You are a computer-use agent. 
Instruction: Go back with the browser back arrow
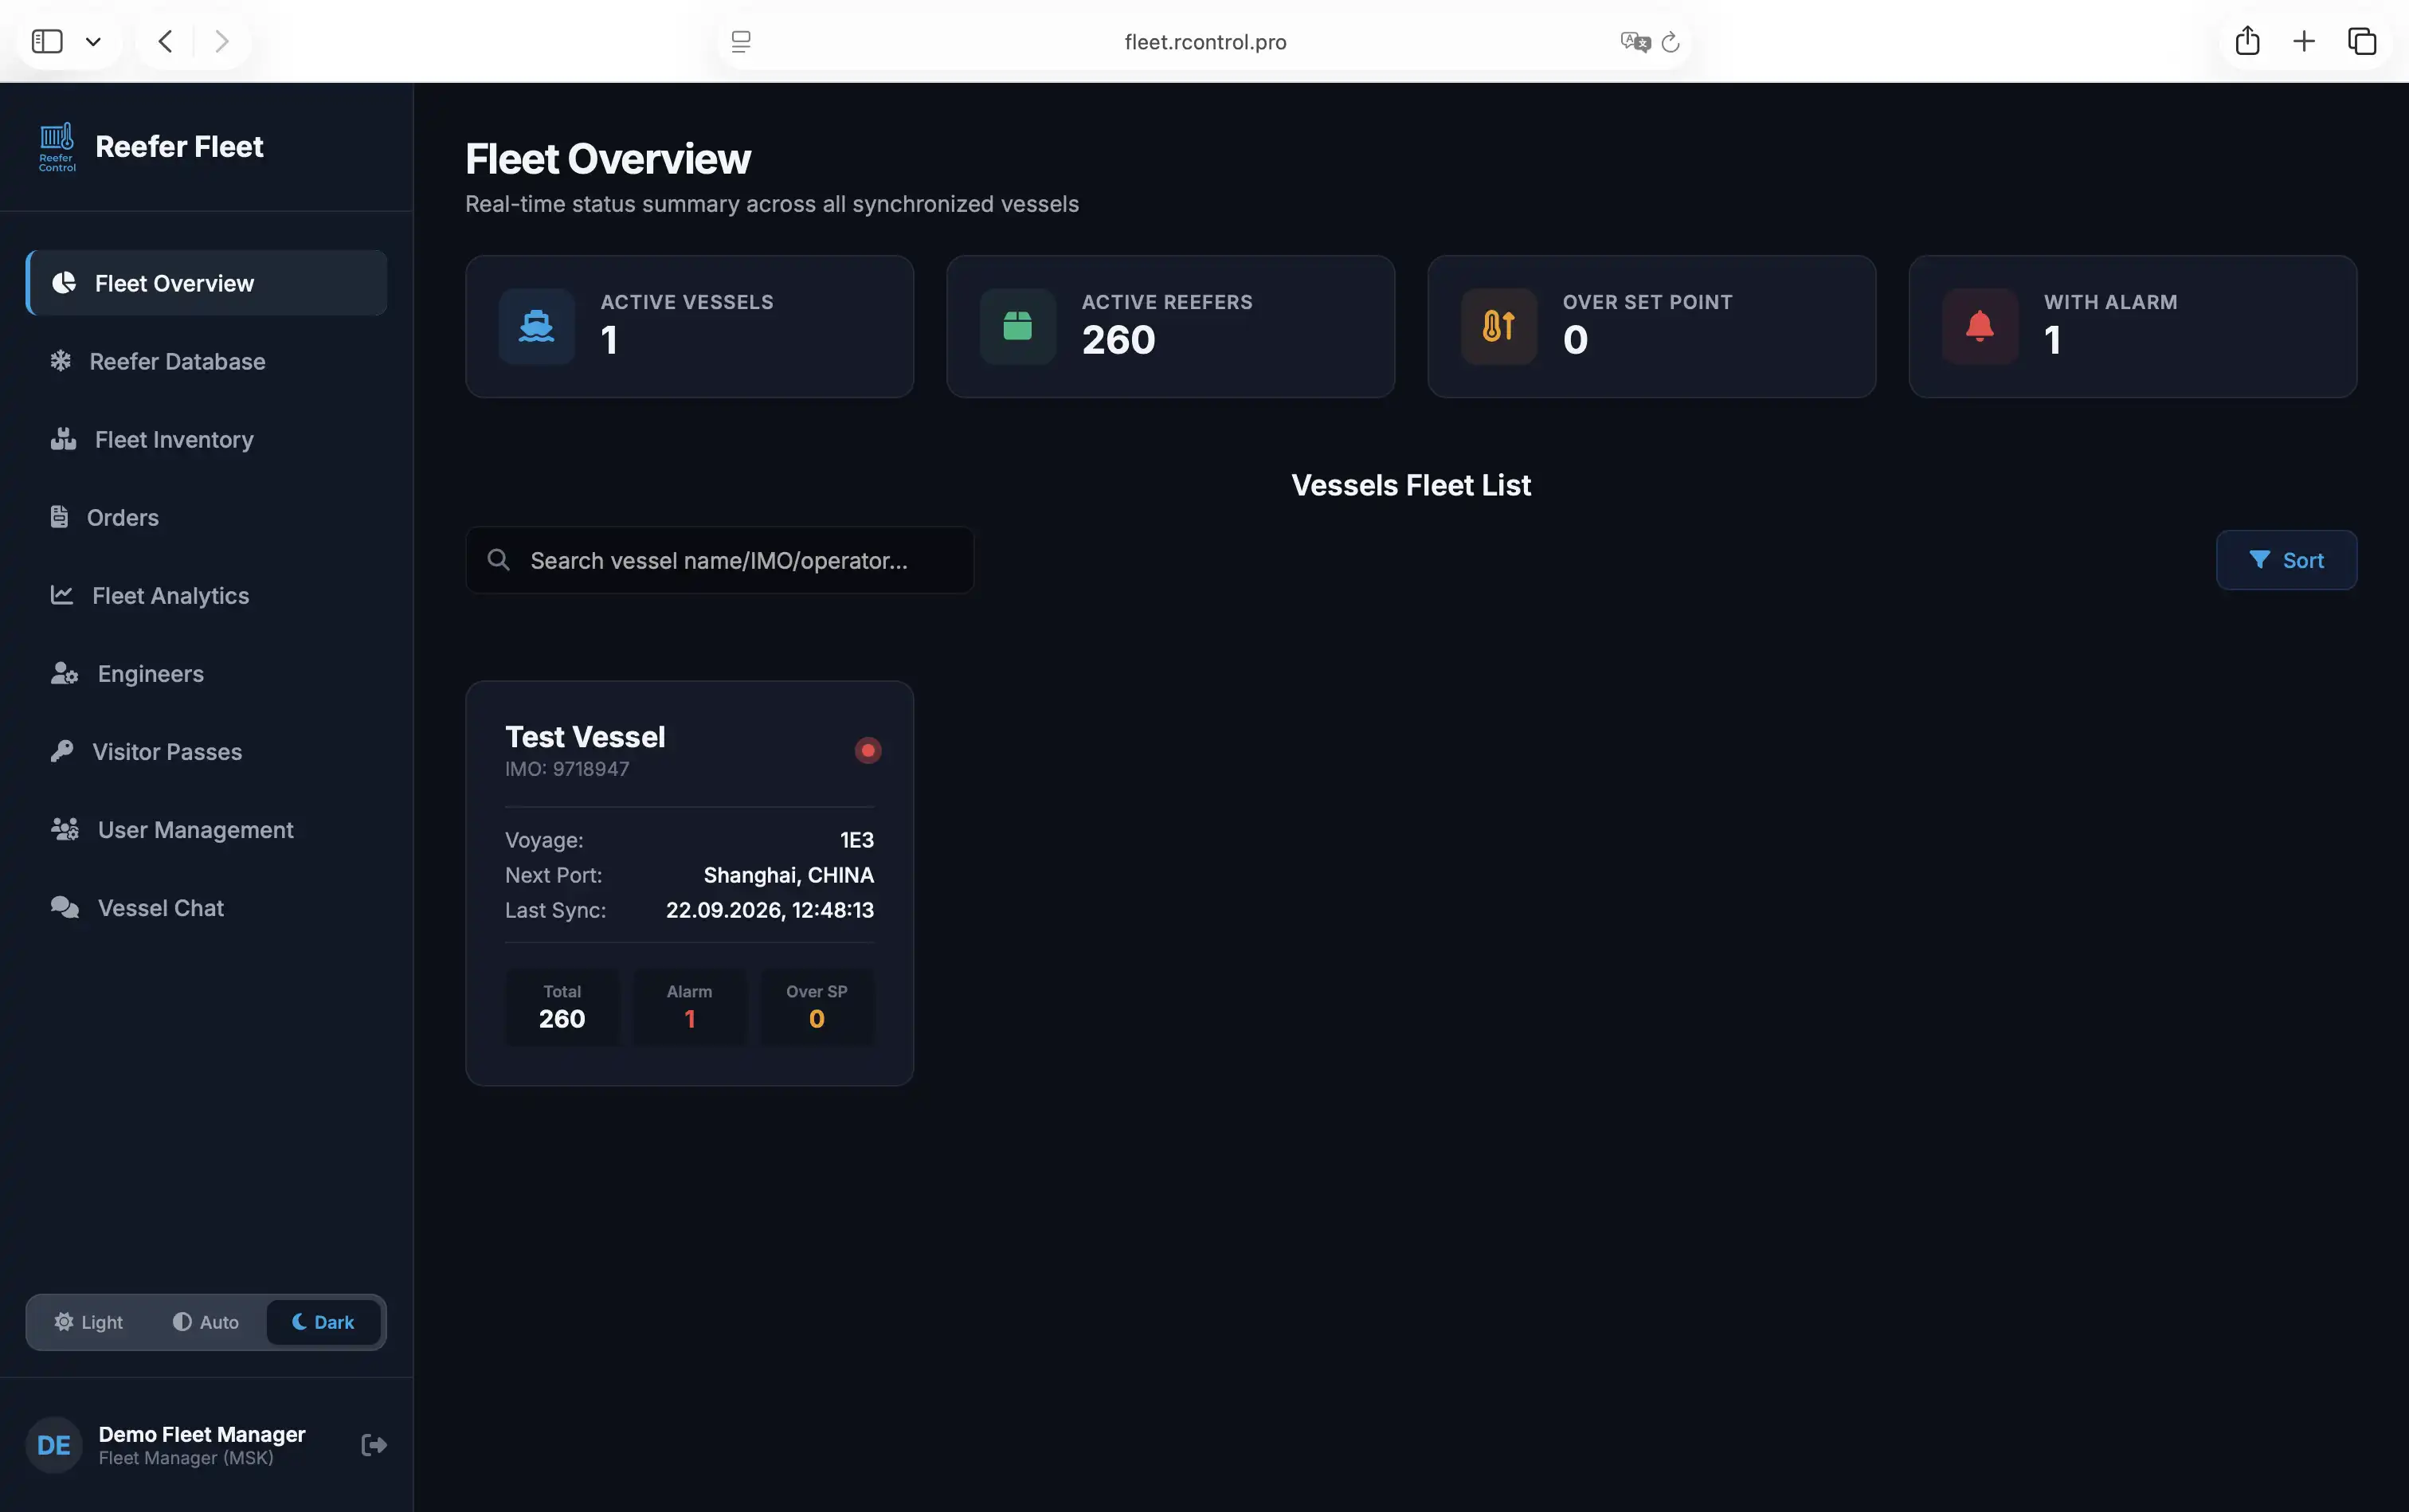[x=166, y=41]
